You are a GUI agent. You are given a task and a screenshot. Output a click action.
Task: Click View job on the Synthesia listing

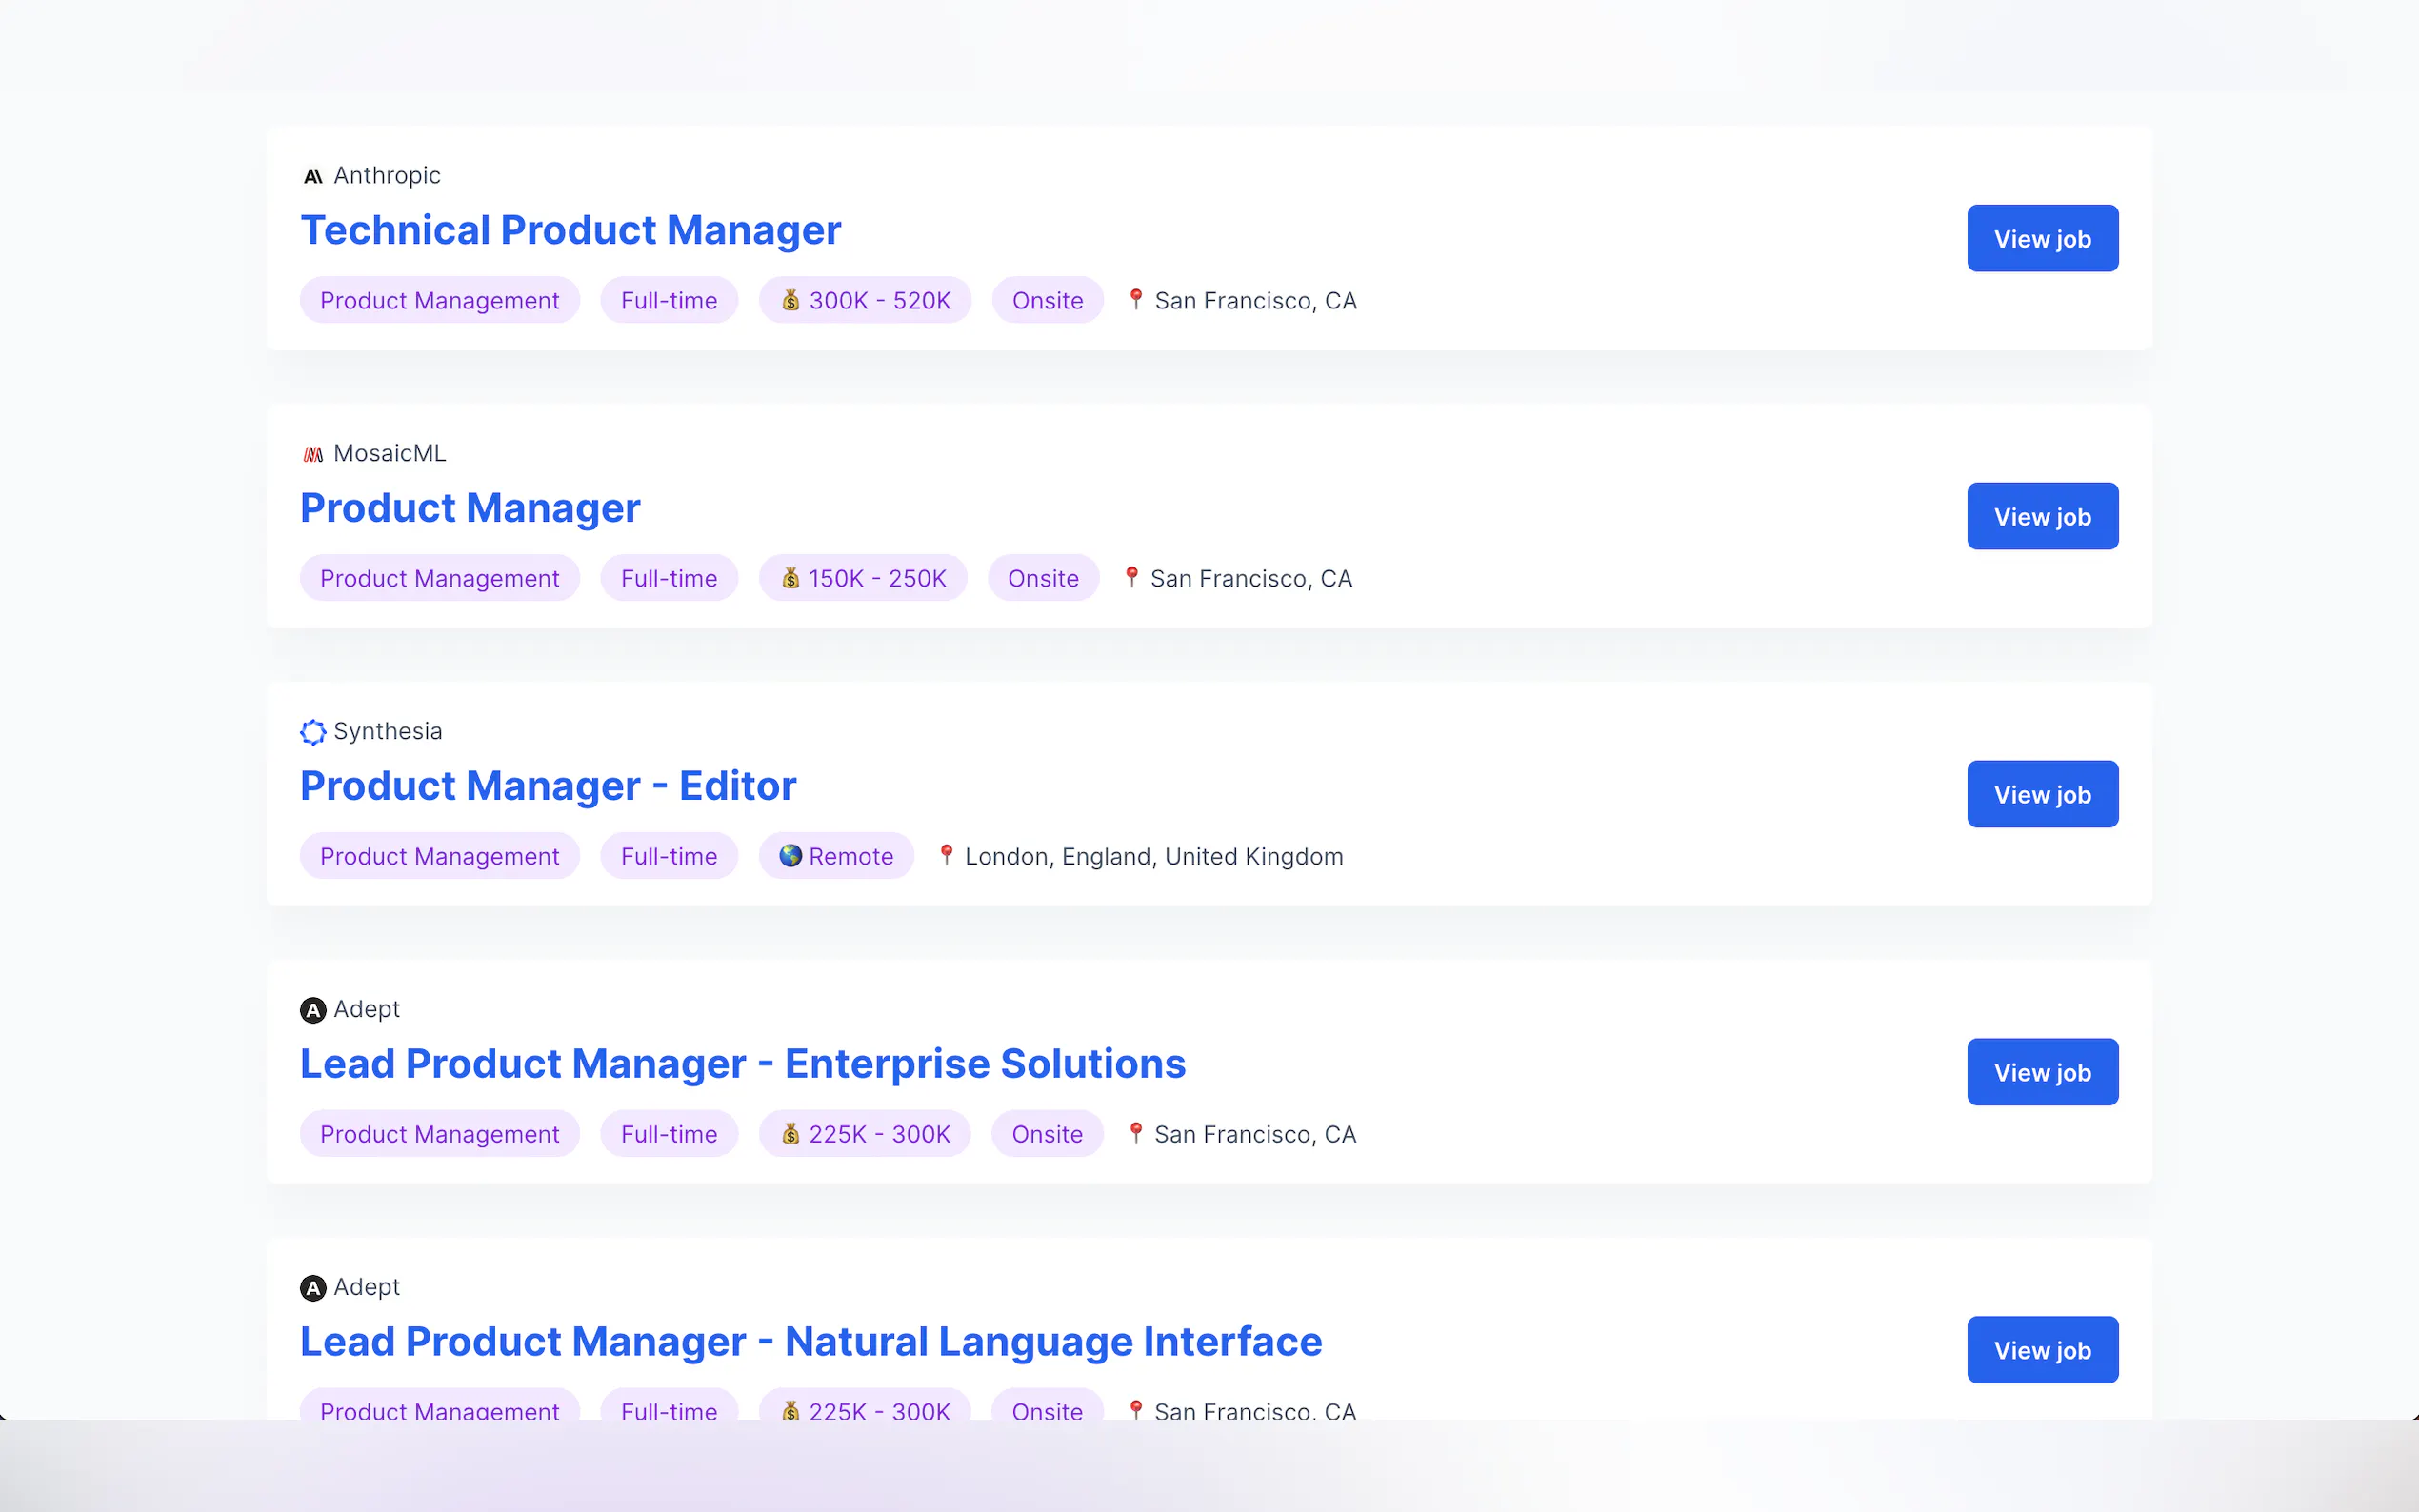(2042, 794)
